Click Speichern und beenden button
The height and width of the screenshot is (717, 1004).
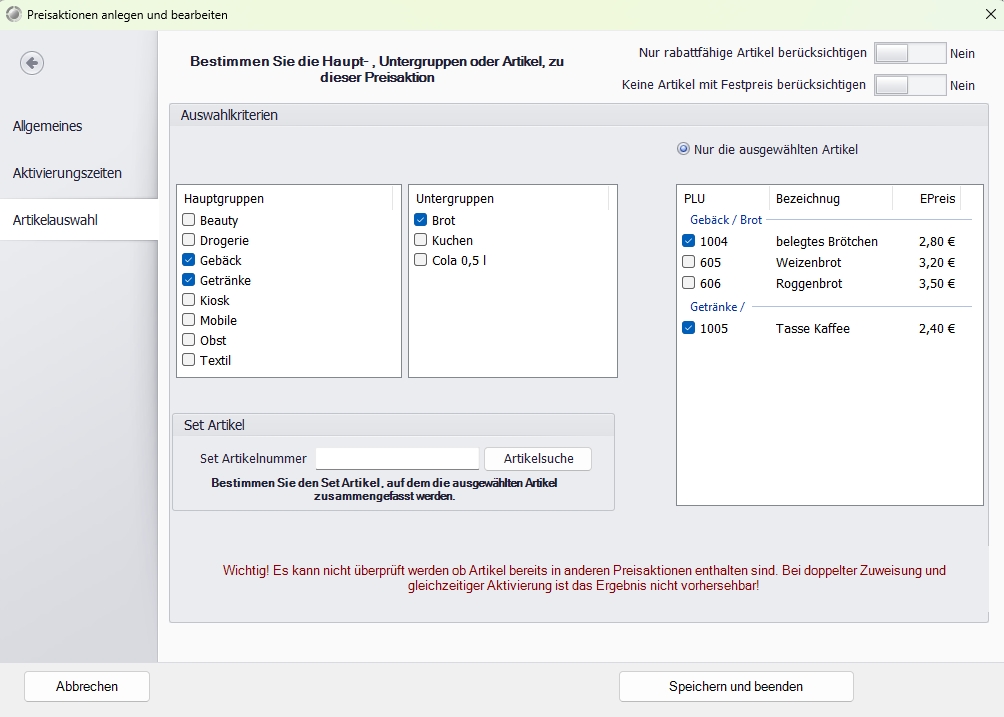(x=736, y=687)
